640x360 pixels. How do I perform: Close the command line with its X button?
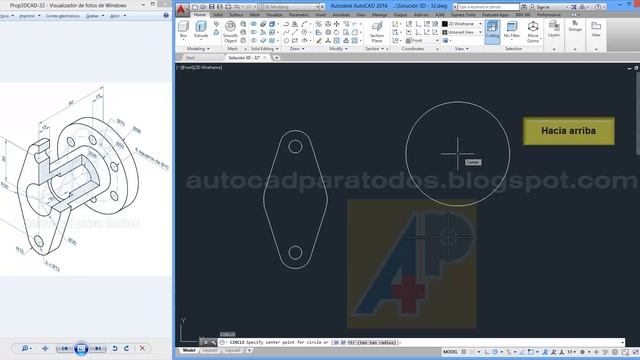click(206, 342)
